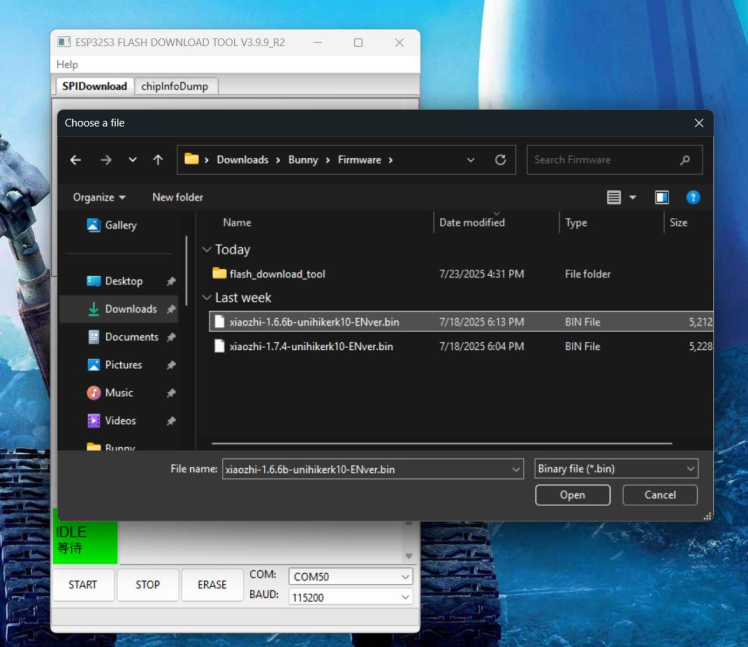Image resolution: width=748 pixels, height=647 pixels.
Task: Click the Forward navigation arrow
Action: point(105,160)
